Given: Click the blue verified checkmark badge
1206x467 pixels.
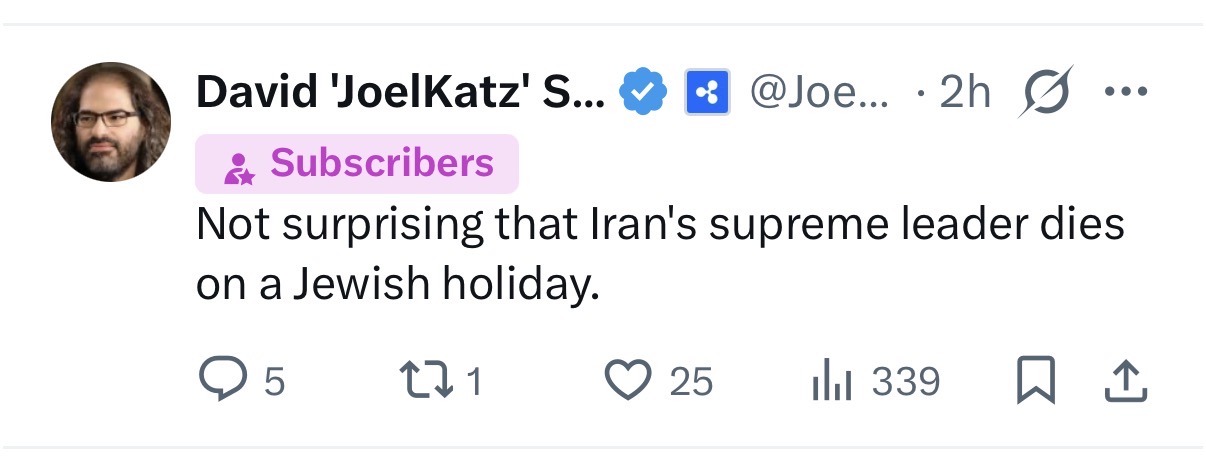Looking at the screenshot, I should click(x=645, y=93).
